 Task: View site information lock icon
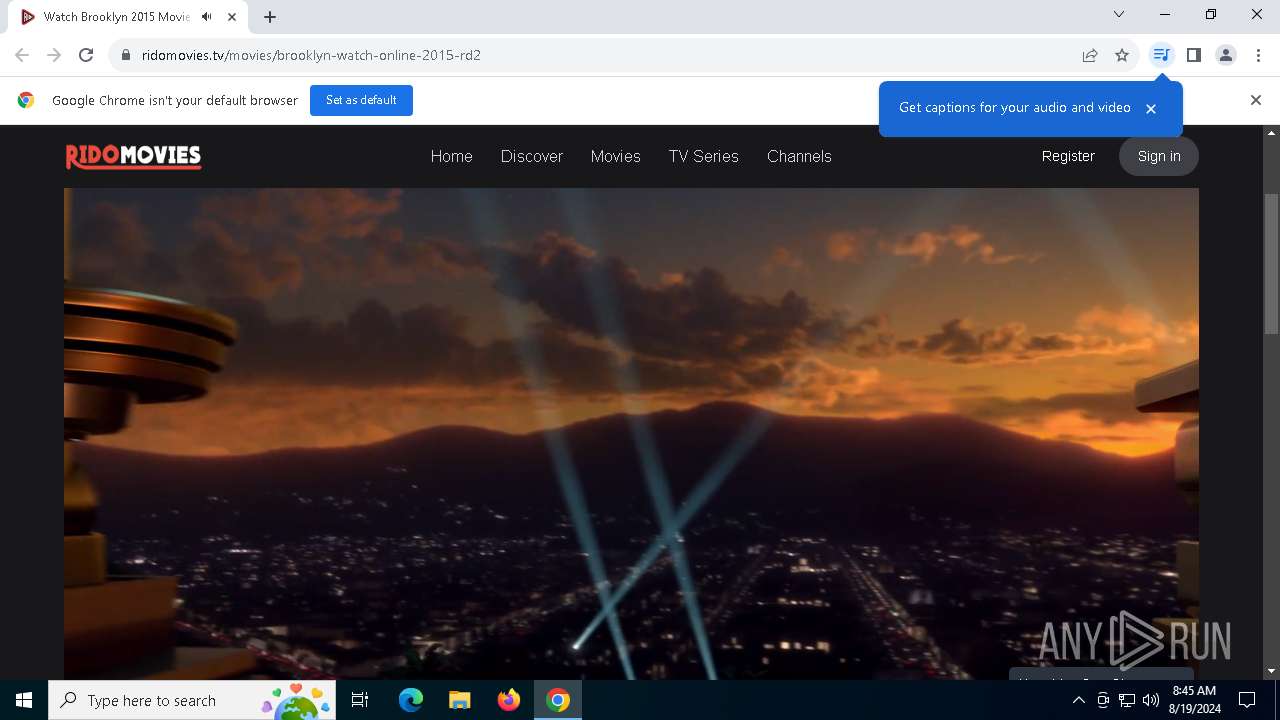coord(125,55)
